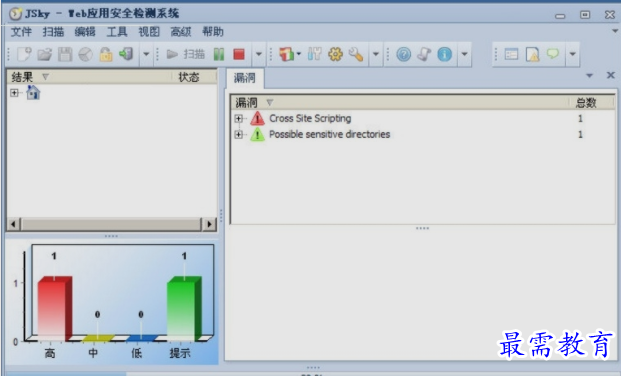621x376 pixels.
Task: Save results with floppy disk icon
Action: point(65,54)
